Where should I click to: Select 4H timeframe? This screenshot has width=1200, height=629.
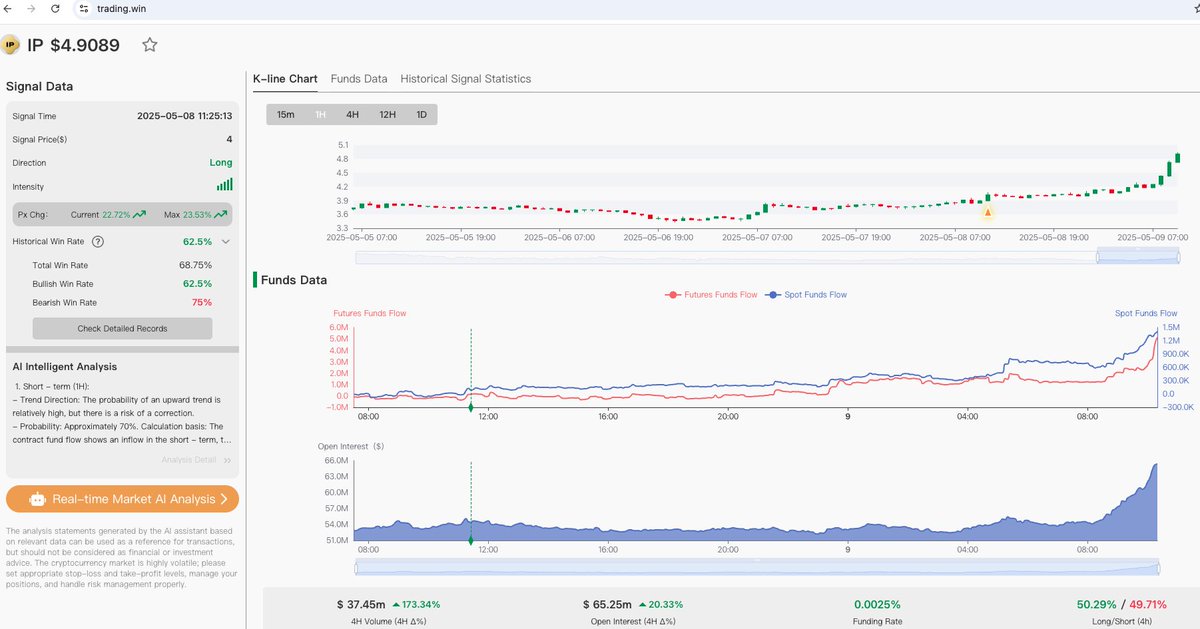point(352,115)
